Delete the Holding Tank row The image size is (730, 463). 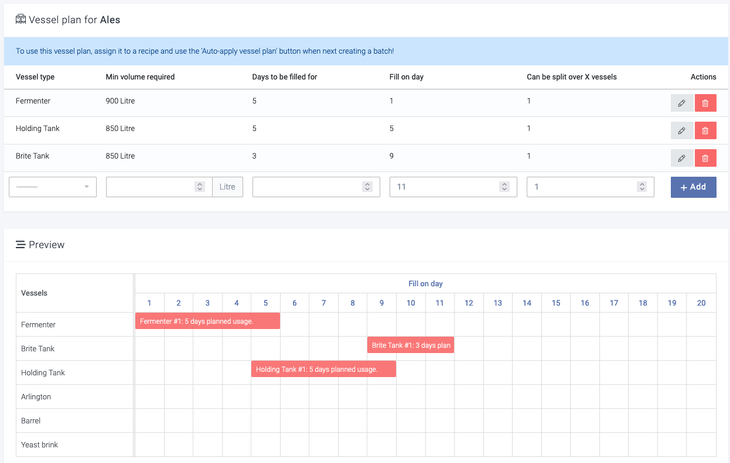point(705,130)
